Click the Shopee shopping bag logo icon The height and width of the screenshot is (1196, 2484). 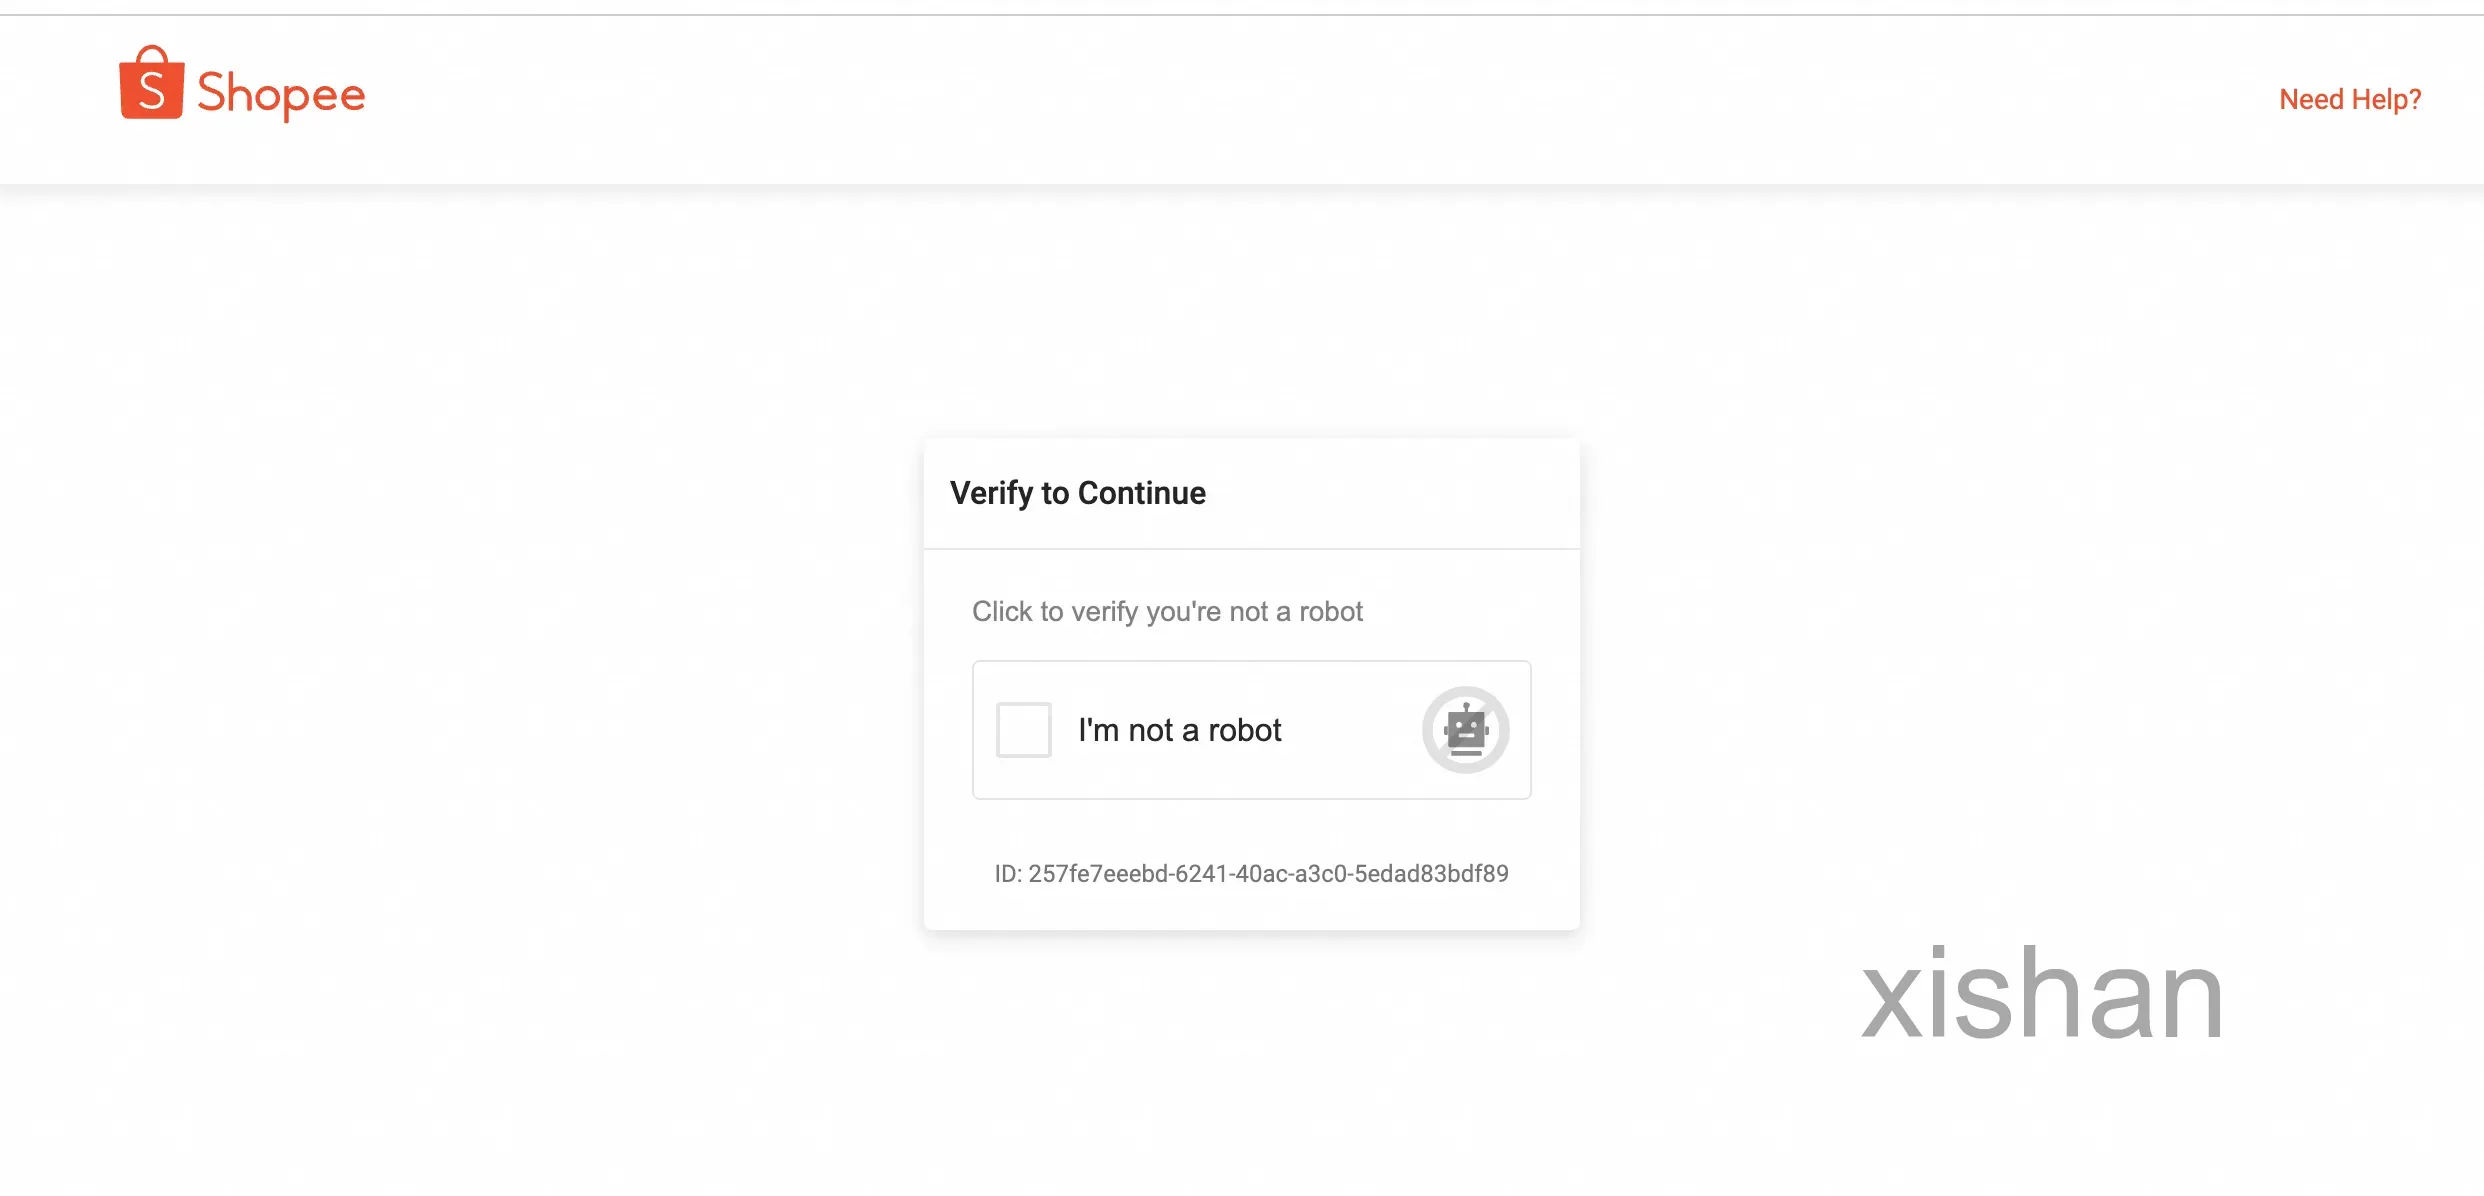point(152,82)
